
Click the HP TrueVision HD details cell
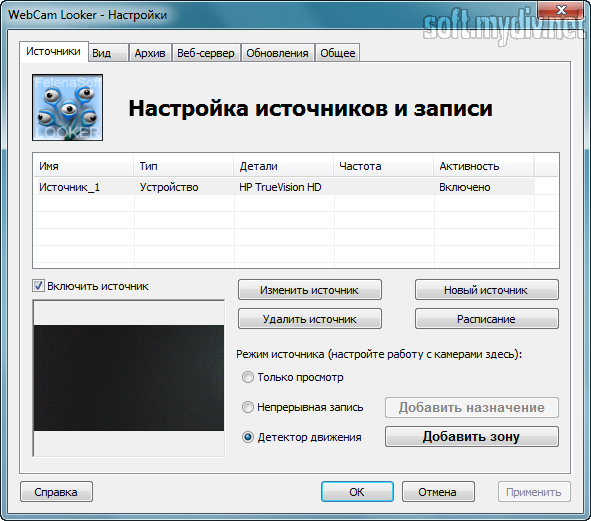point(280,187)
